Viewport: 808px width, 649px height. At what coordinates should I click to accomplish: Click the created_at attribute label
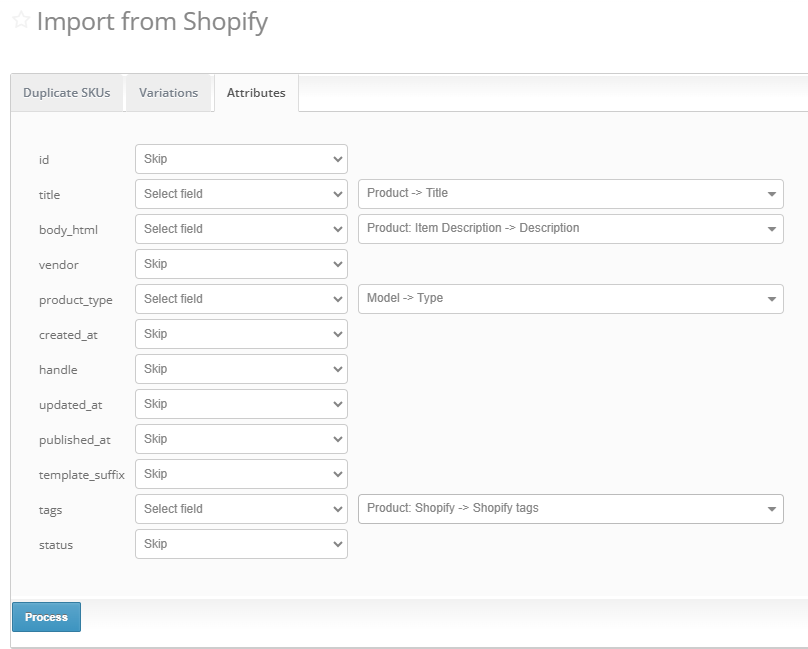pos(68,335)
